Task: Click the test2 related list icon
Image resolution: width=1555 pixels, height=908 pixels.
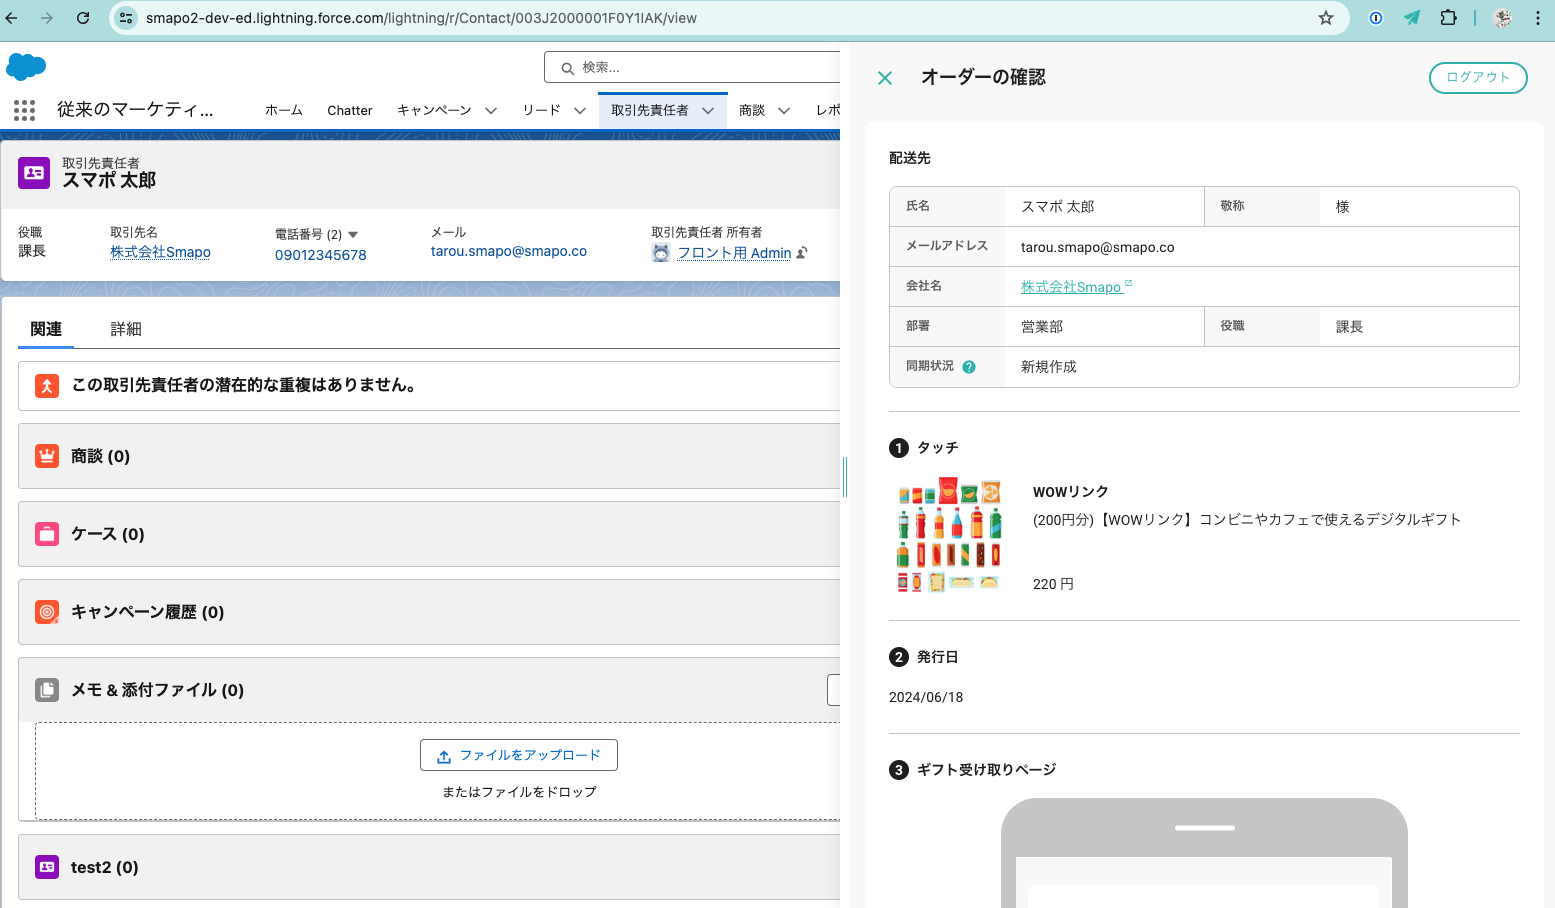Action: tap(47, 867)
